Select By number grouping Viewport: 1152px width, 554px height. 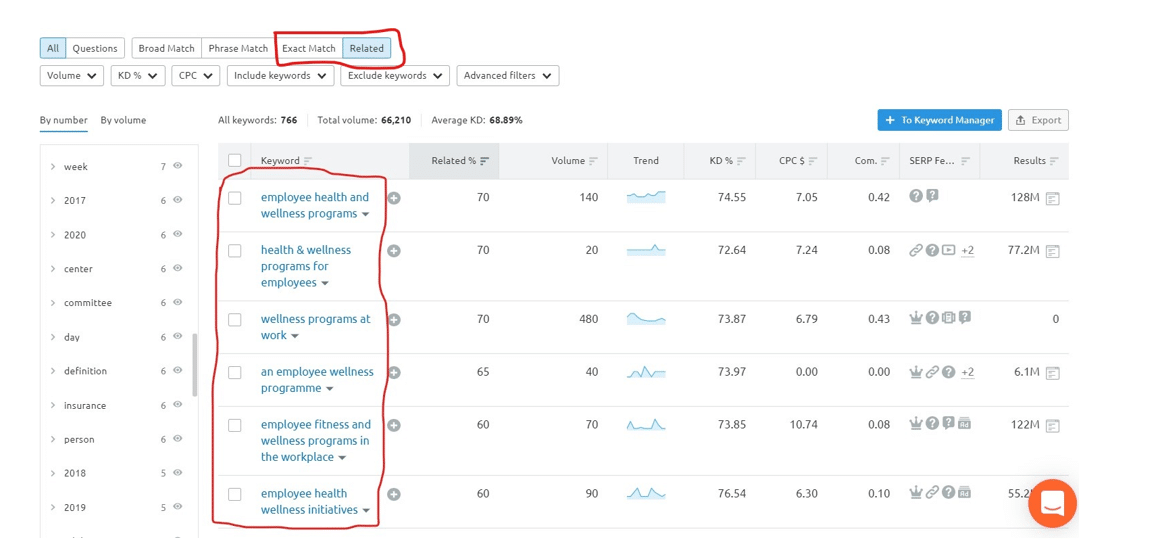pyautogui.click(x=64, y=120)
